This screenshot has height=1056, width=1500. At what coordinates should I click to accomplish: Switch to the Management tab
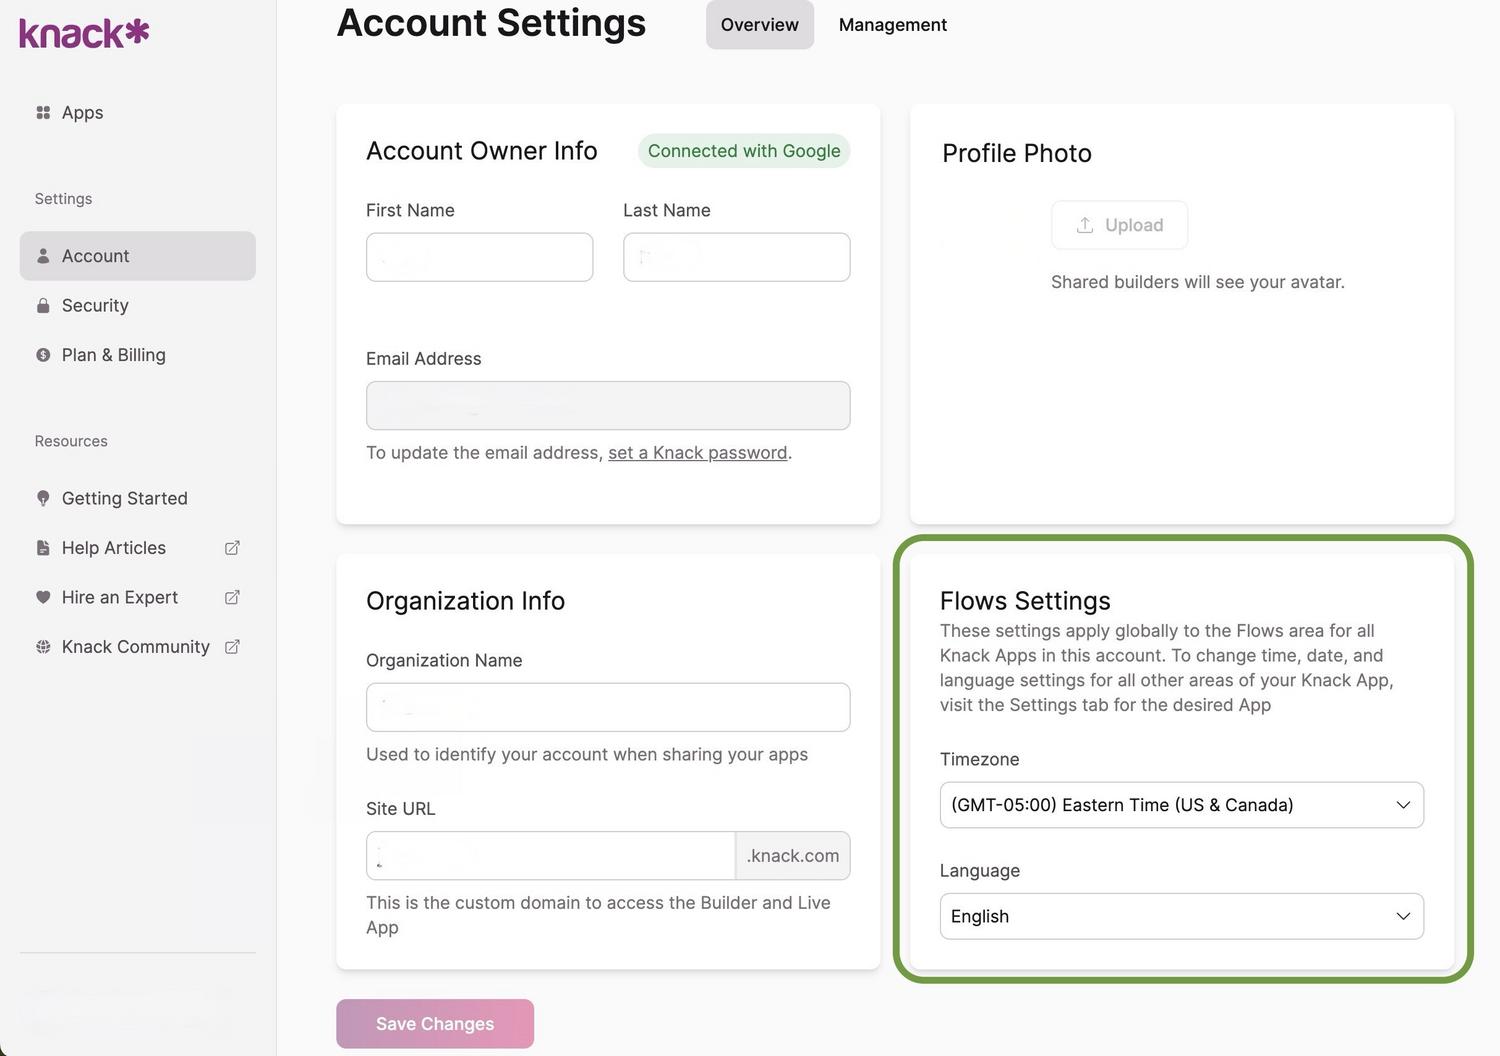click(x=892, y=25)
